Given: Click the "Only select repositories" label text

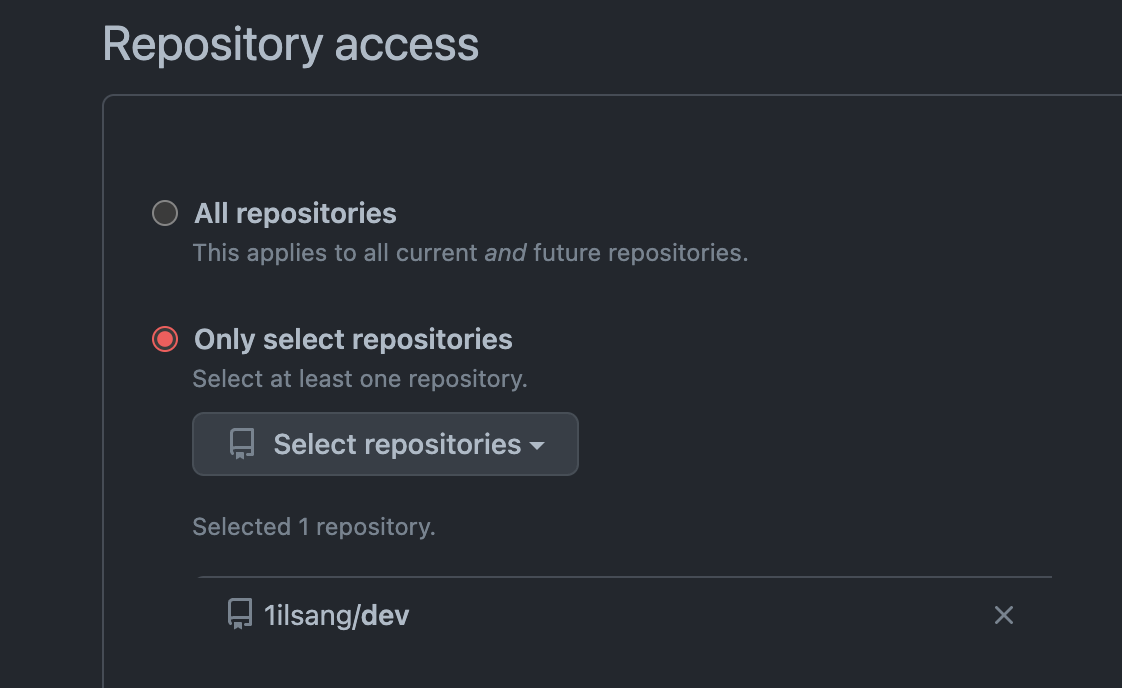Looking at the screenshot, I should click(x=353, y=339).
